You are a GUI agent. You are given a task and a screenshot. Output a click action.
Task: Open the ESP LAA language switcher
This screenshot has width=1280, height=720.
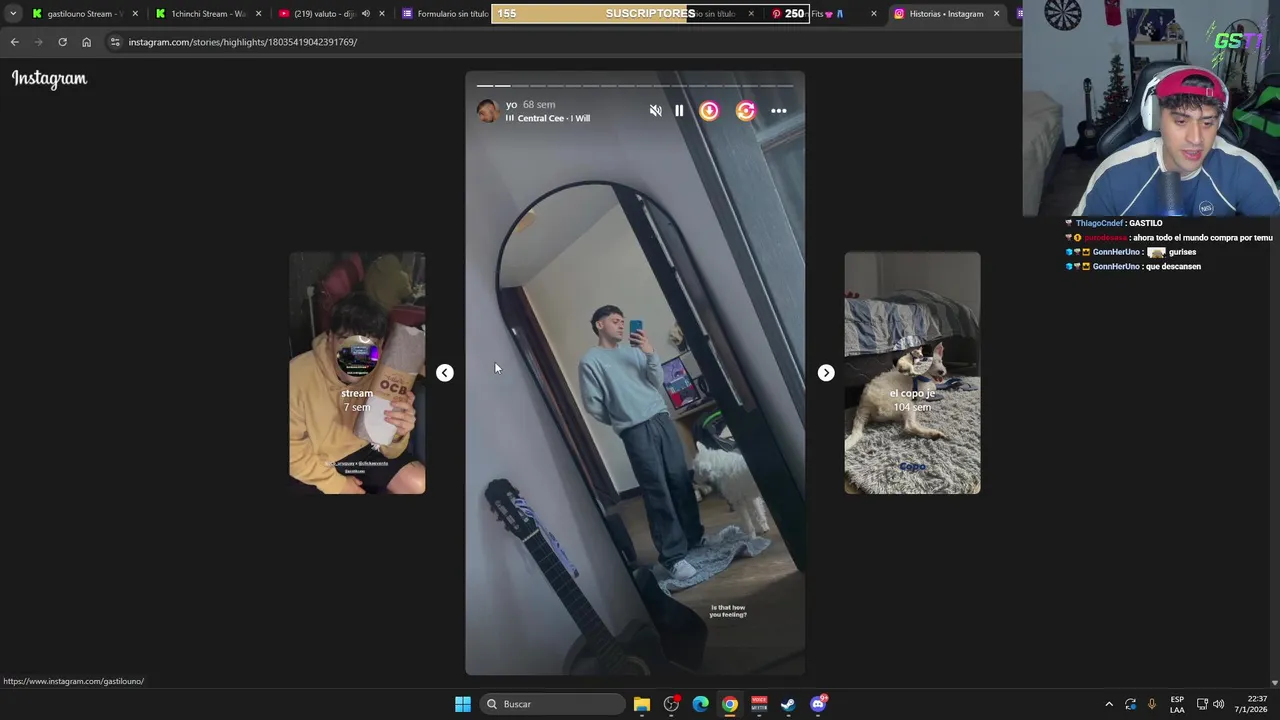coord(1177,704)
